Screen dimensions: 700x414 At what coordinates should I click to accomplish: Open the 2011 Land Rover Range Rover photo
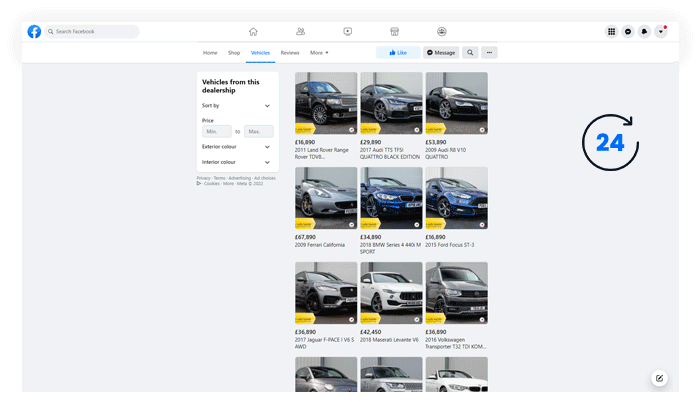tap(326, 103)
